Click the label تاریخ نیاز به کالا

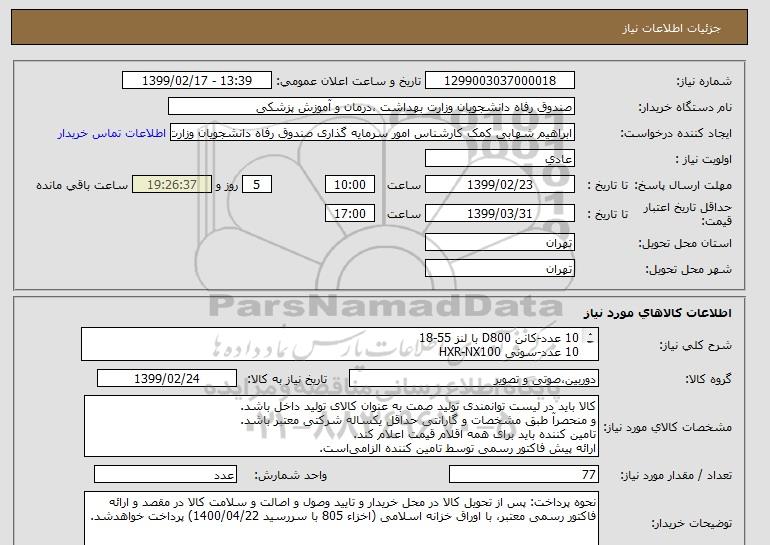point(287,379)
